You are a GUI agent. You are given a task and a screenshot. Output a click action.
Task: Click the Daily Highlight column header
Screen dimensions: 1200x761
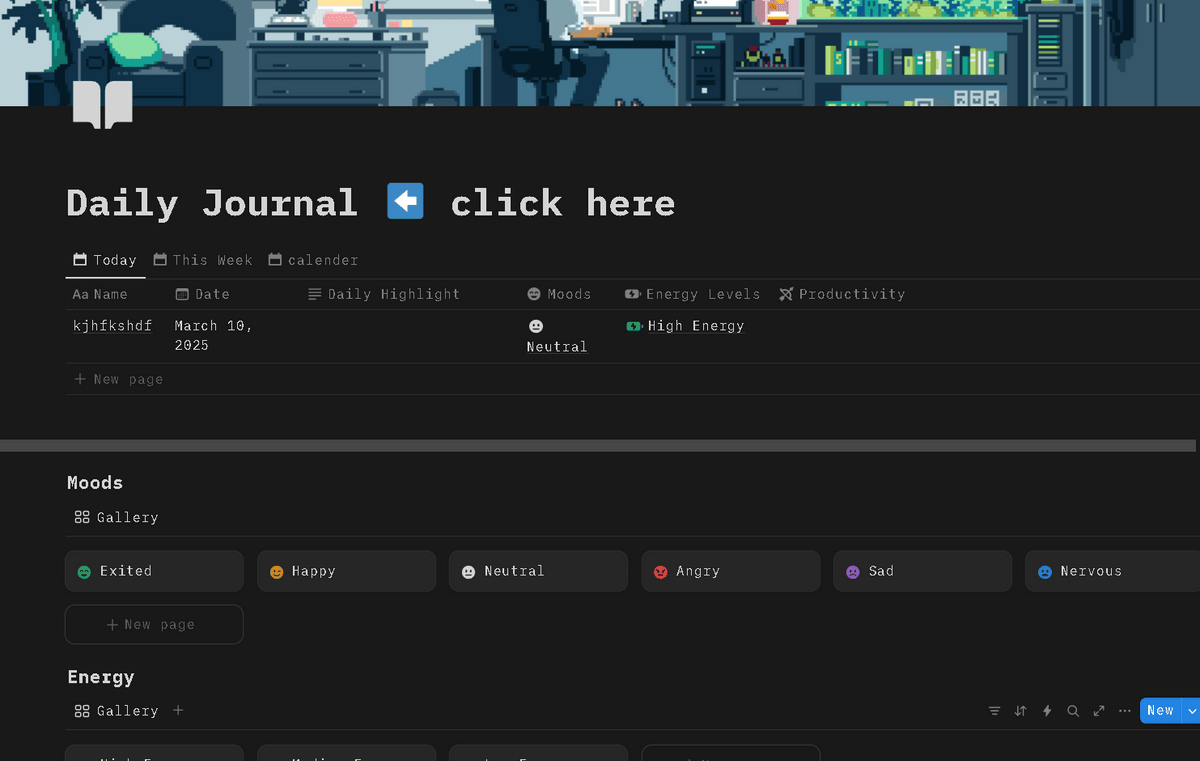[384, 294]
